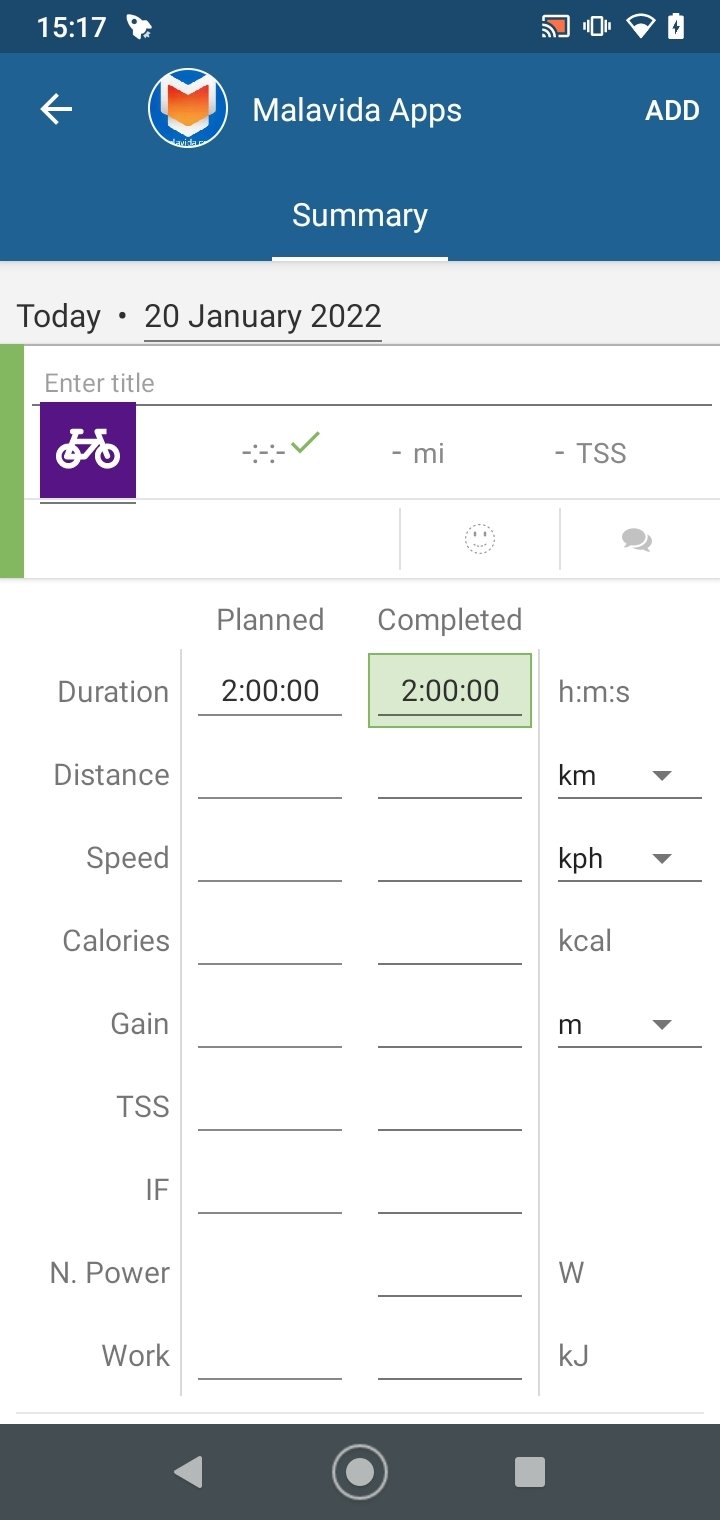Expand the kph speed unit dropdown
Viewport: 720px width, 1520px height.
coord(630,858)
